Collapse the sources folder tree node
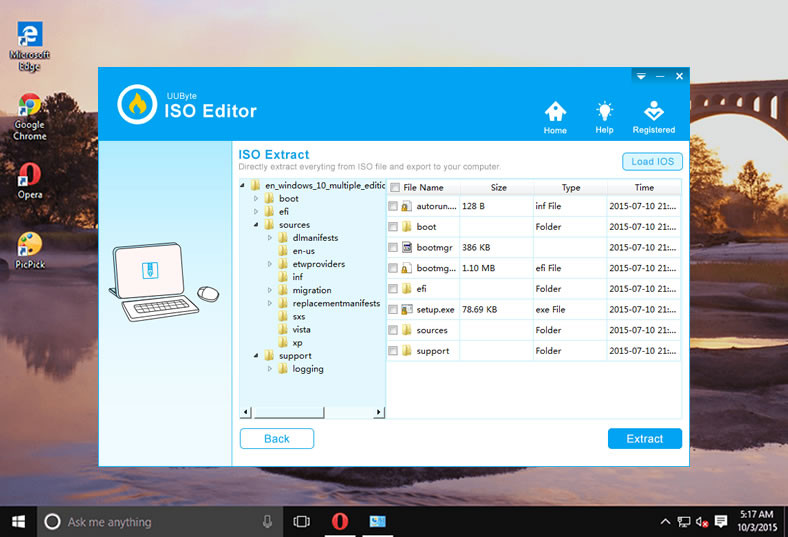The width and height of the screenshot is (788, 537). 256,225
